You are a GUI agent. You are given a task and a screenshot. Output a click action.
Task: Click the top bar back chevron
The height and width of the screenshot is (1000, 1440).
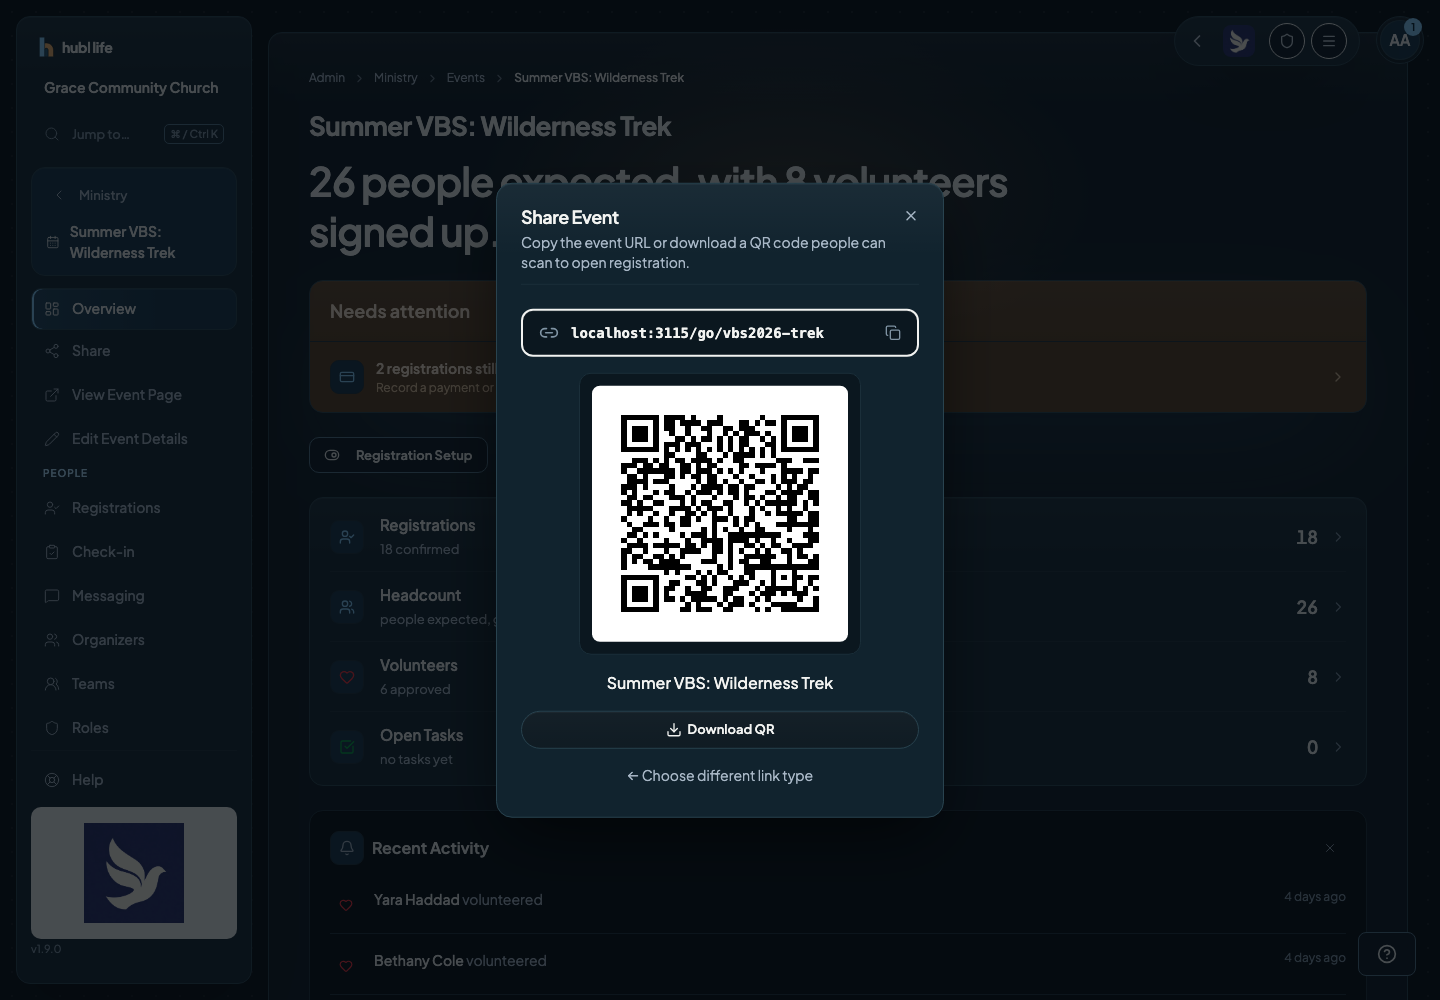tap(1197, 41)
